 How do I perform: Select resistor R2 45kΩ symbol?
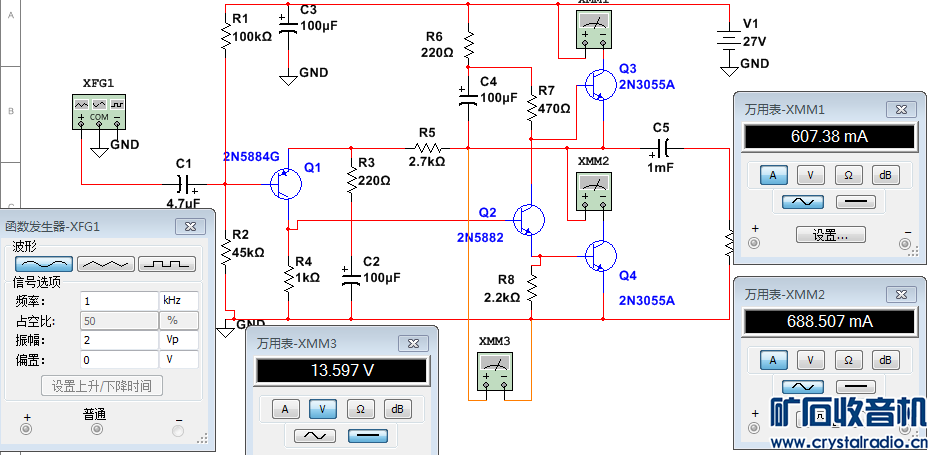point(225,251)
